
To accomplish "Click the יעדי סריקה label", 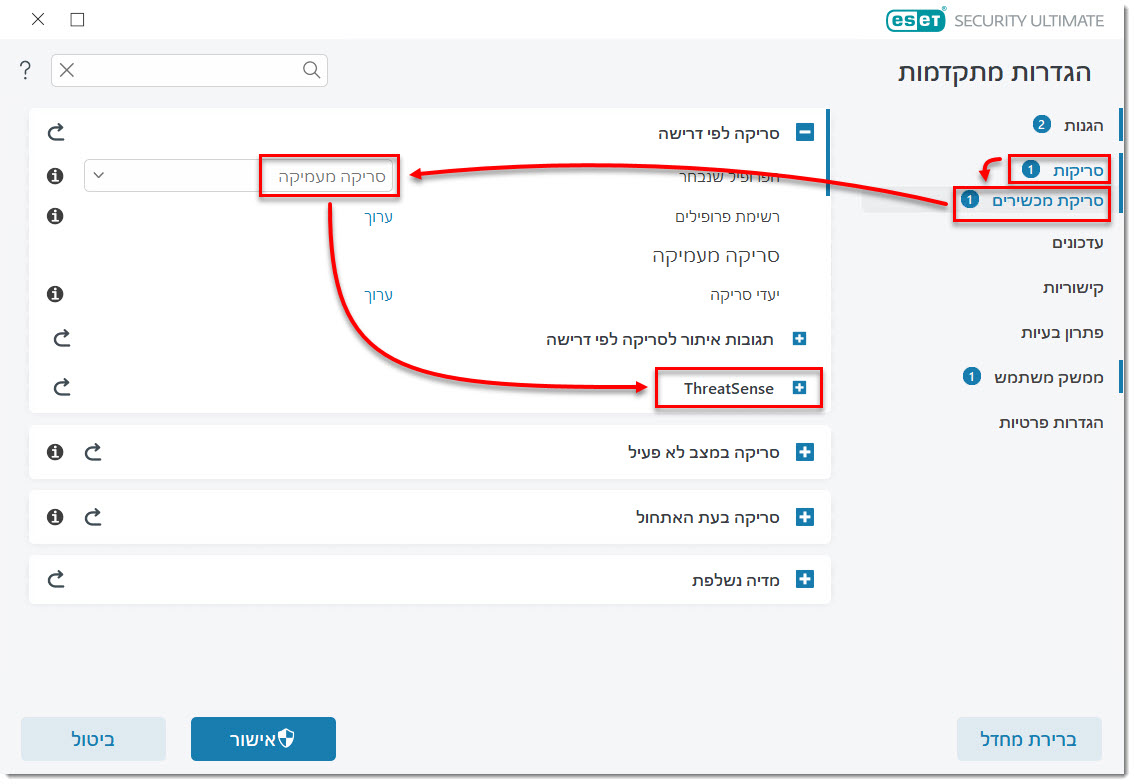I will [745, 294].
